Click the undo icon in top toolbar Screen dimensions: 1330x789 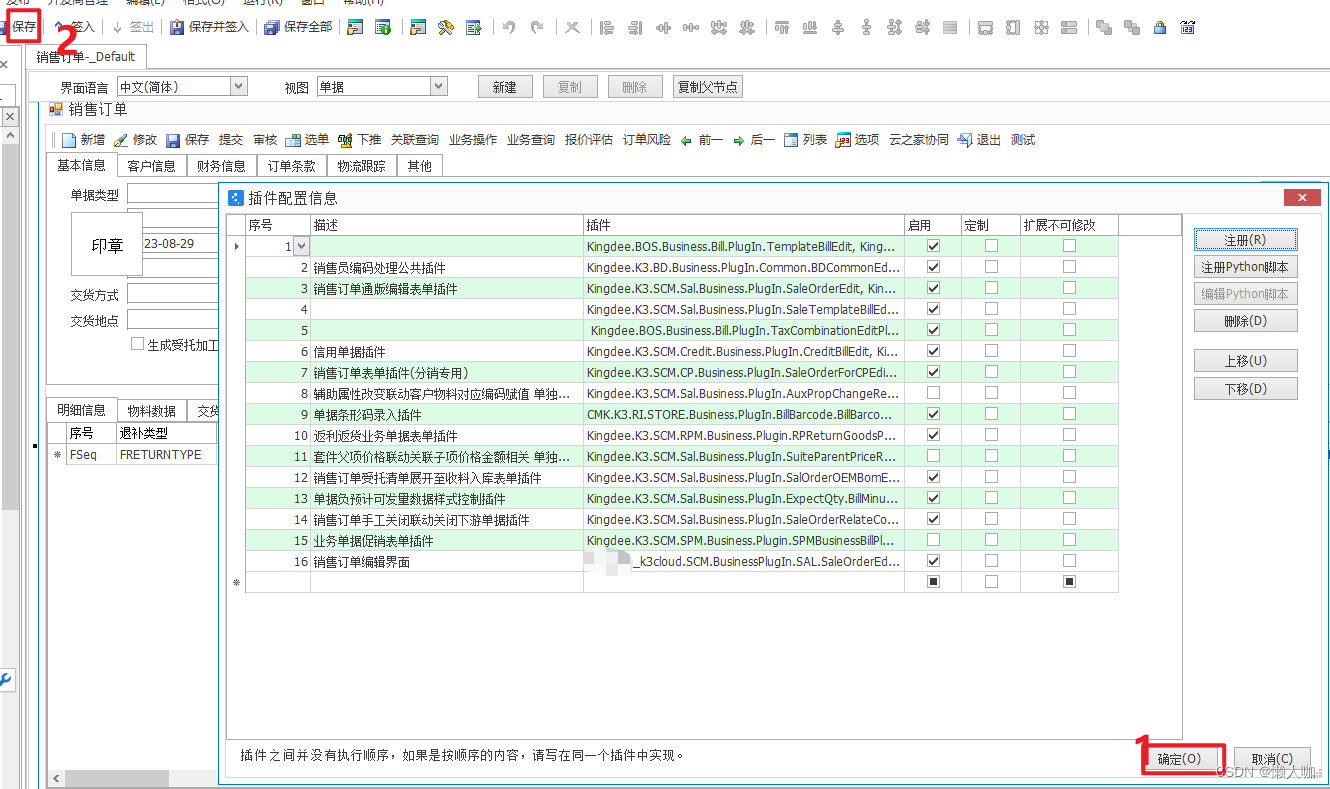pyautogui.click(x=509, y=27)
